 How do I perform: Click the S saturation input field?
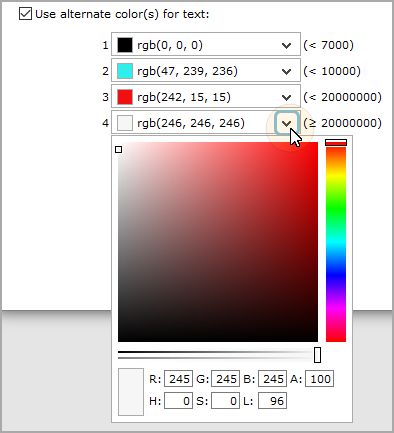[225, 401]
